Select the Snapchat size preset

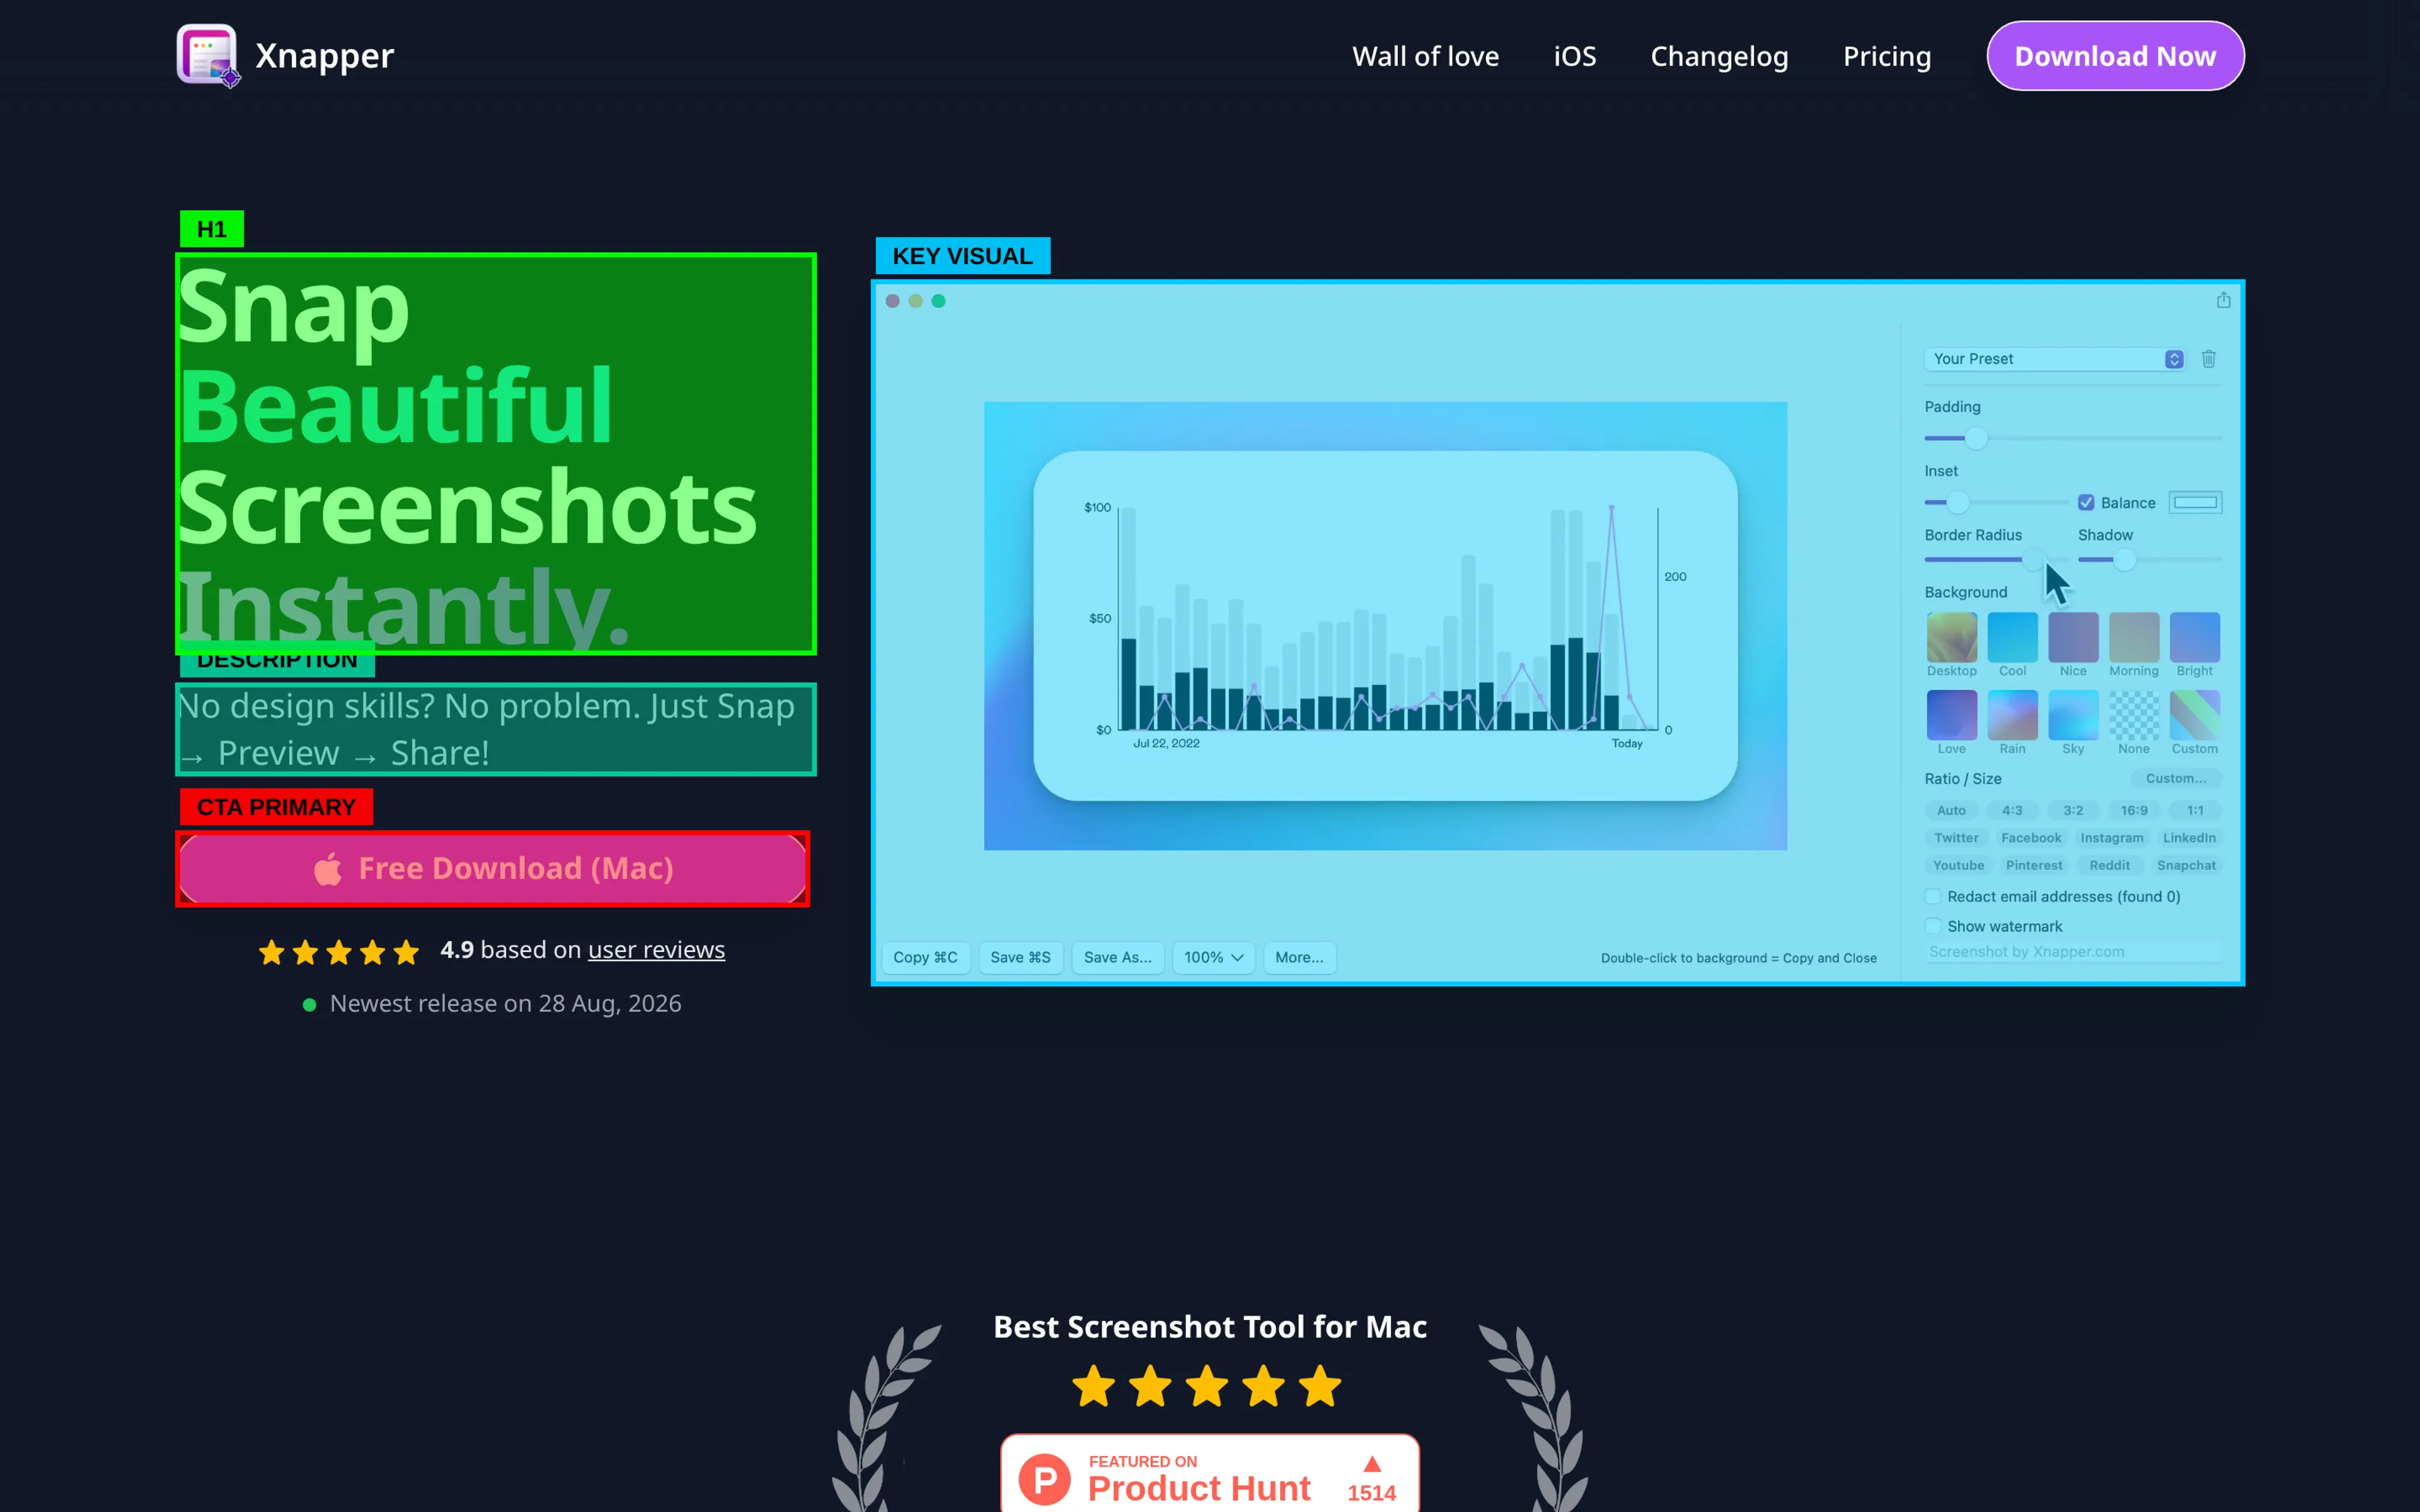(x=2186, y=865)
